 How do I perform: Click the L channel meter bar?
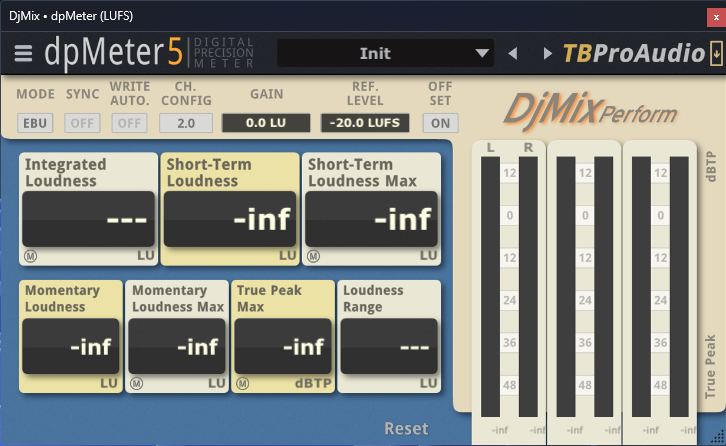(490, 287)
